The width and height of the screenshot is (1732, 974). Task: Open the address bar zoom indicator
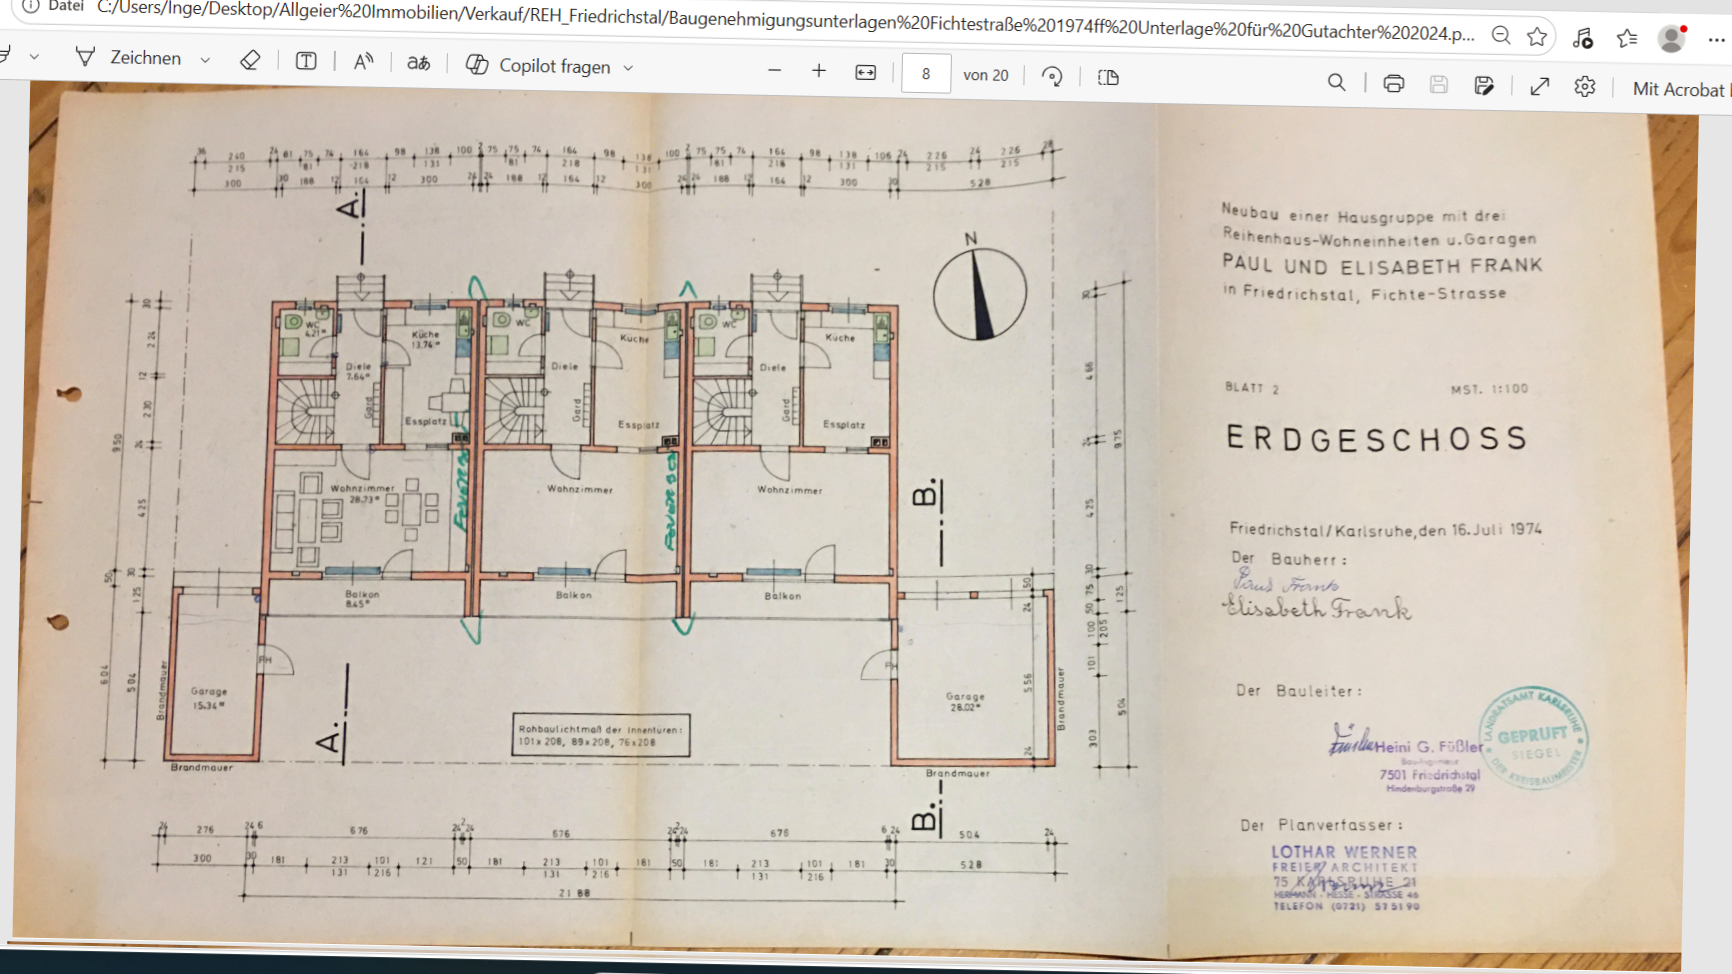1501,36
